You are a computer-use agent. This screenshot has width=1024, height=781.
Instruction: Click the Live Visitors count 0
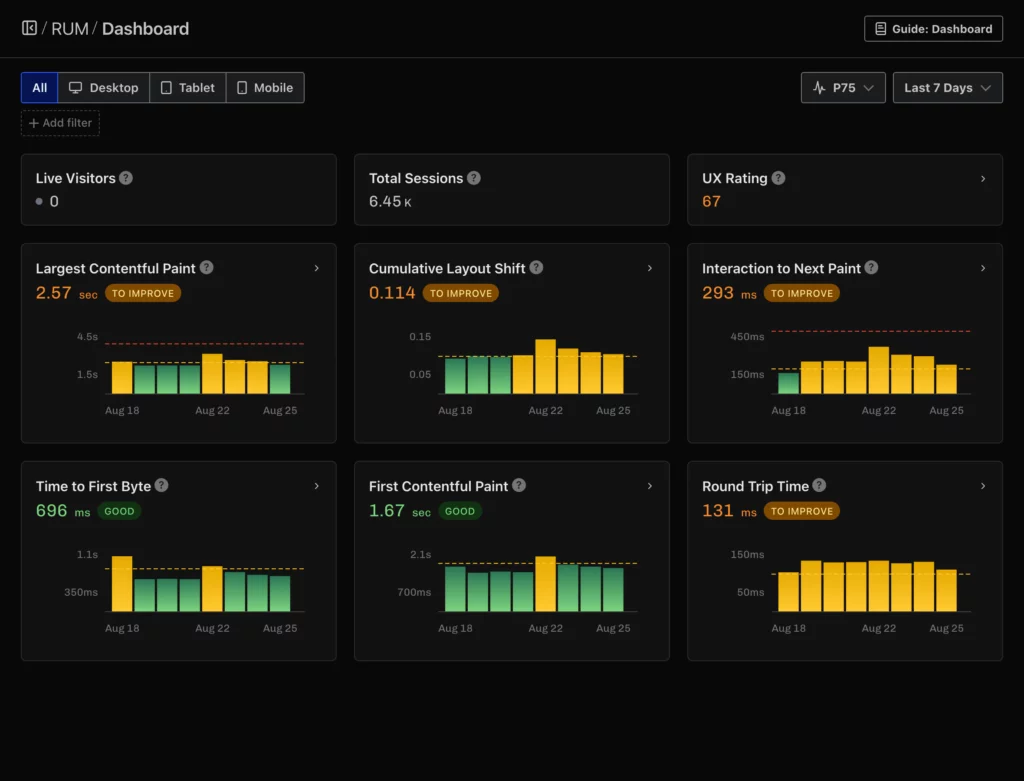pos(54,201)
